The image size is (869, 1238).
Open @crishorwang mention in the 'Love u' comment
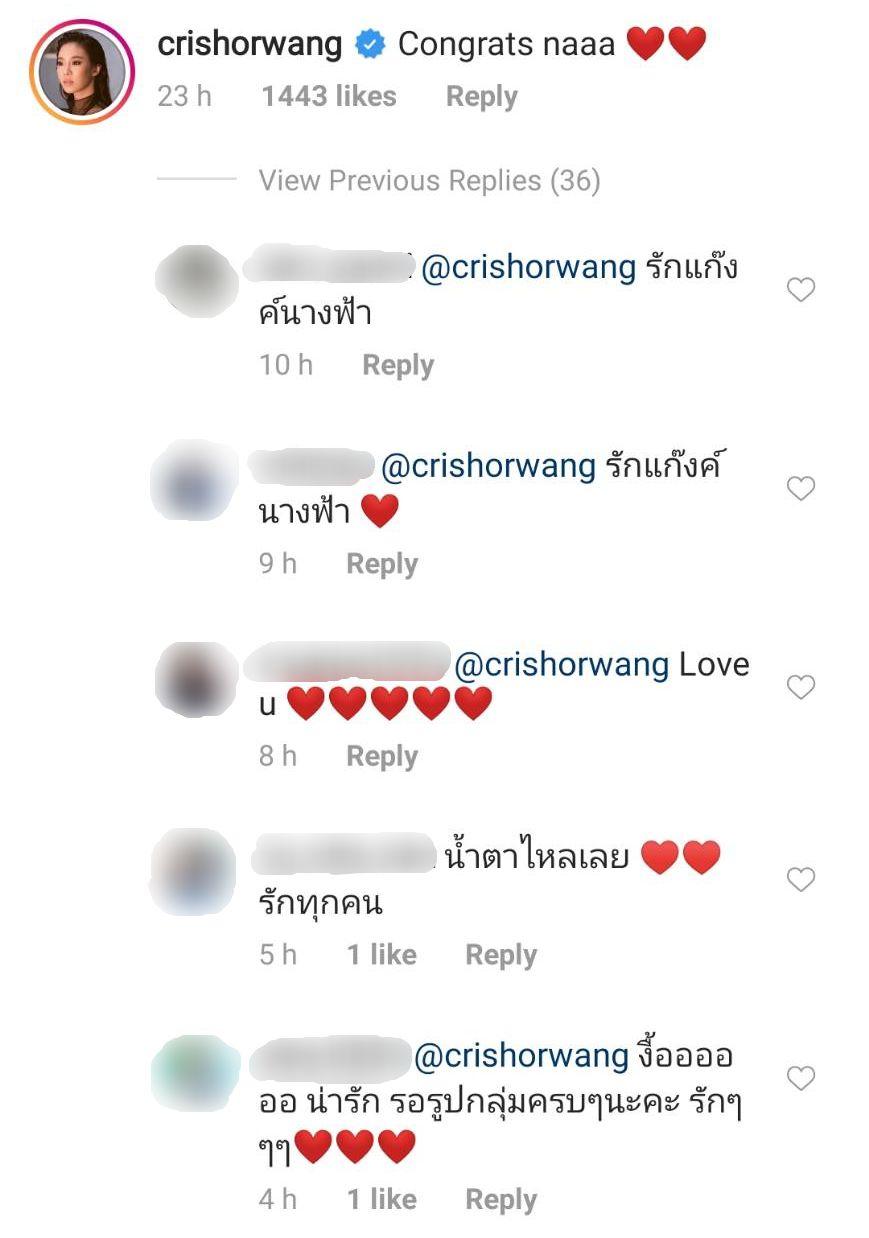(x=561, y=665)
